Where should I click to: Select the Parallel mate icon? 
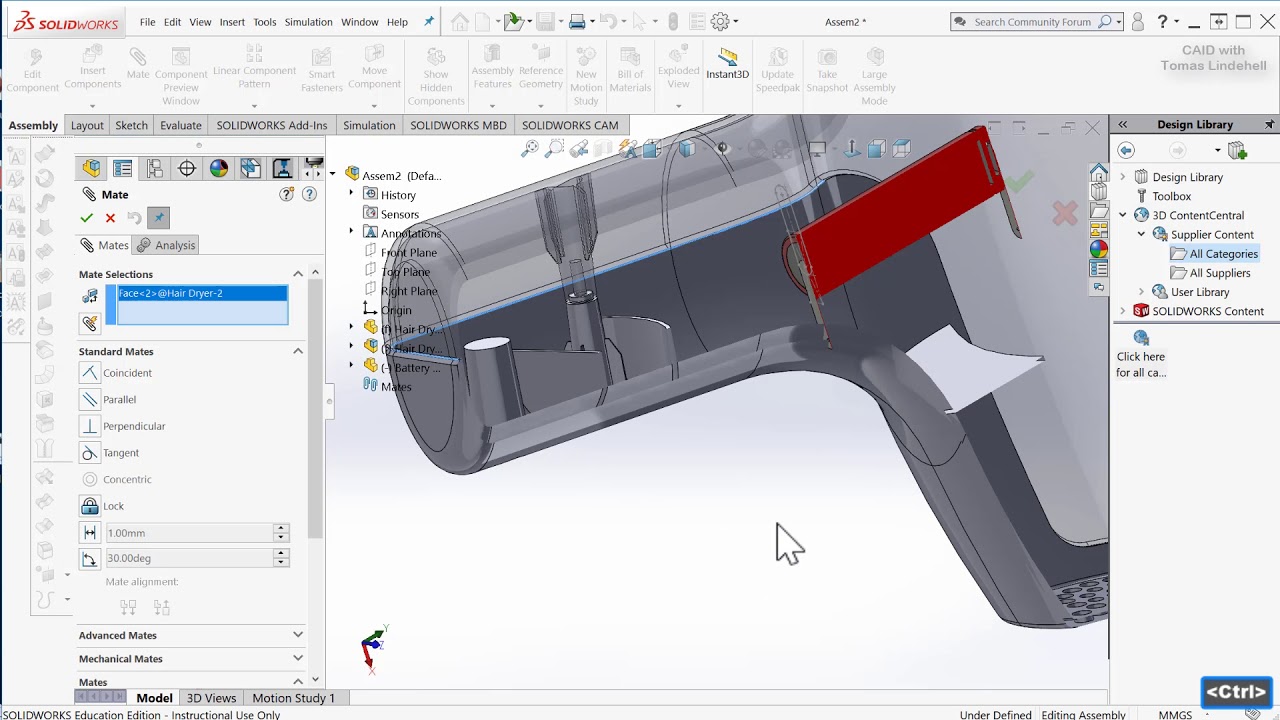[90, 399]
